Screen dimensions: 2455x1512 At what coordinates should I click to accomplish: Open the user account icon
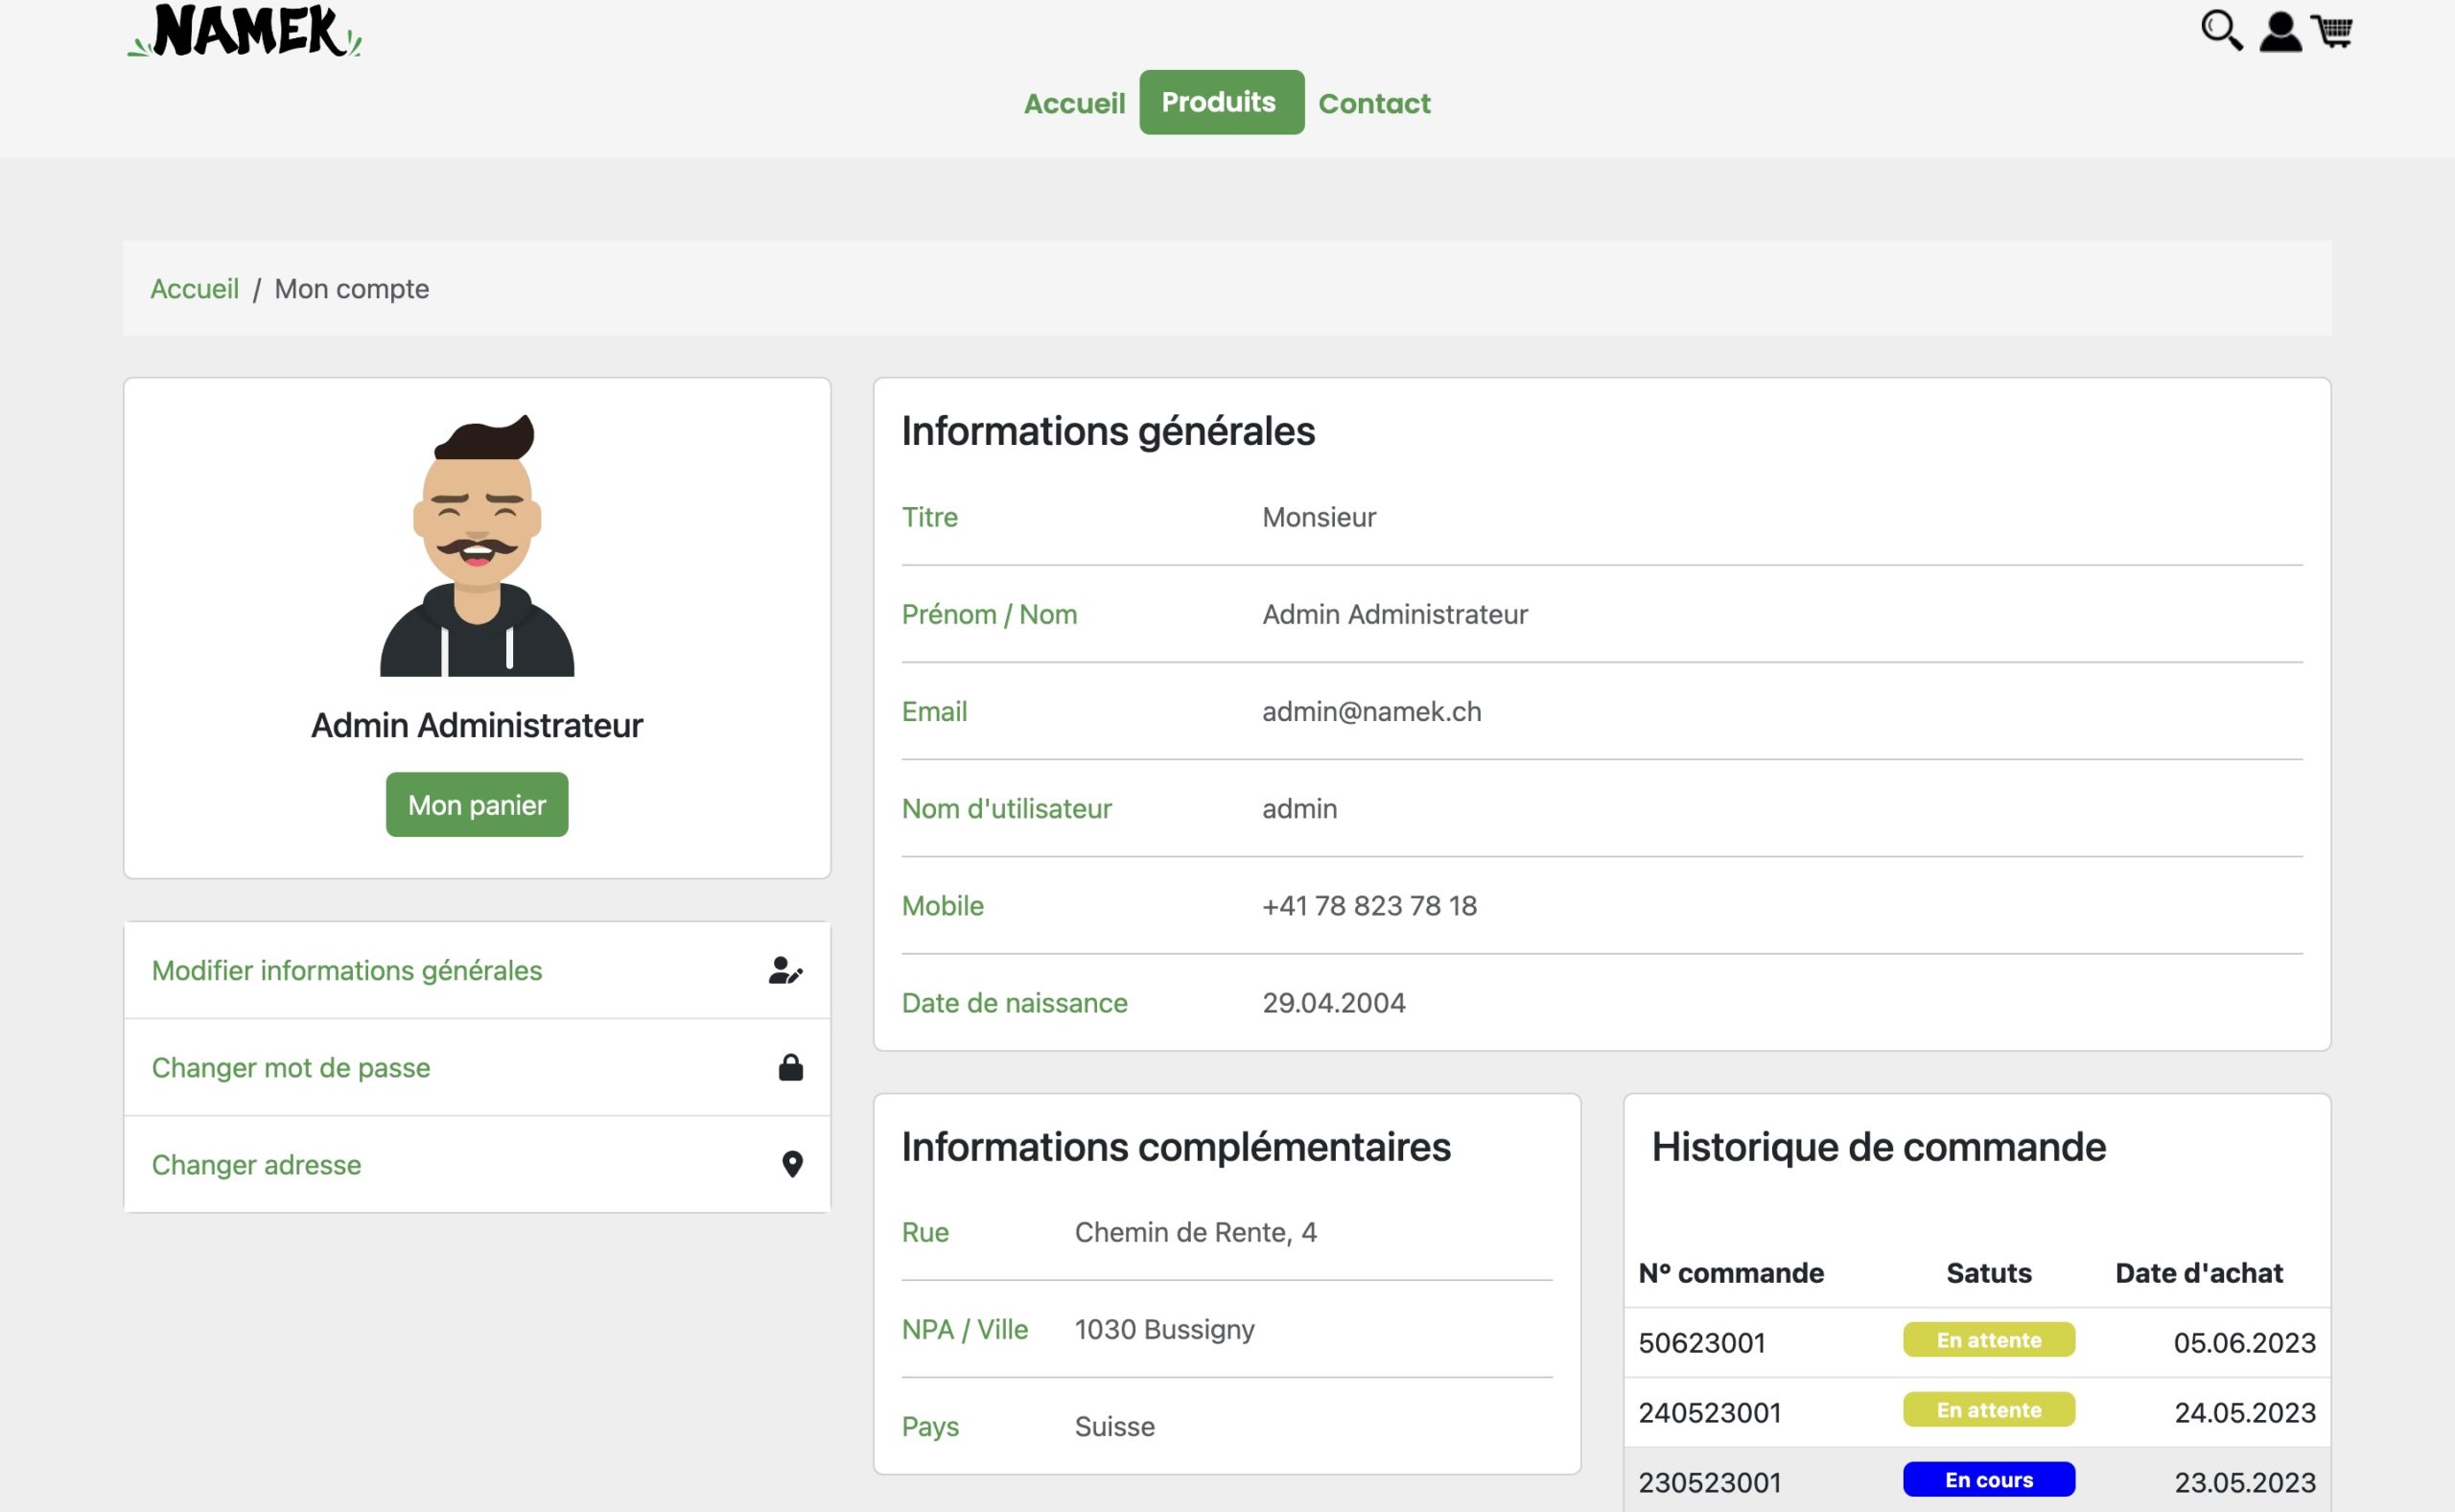[x=2280, y=32]
